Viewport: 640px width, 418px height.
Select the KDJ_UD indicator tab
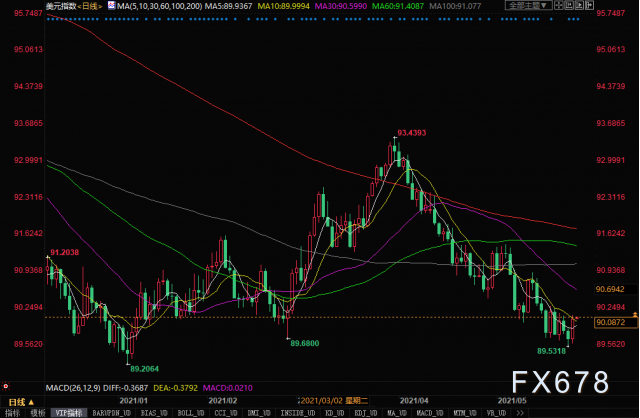366,413
